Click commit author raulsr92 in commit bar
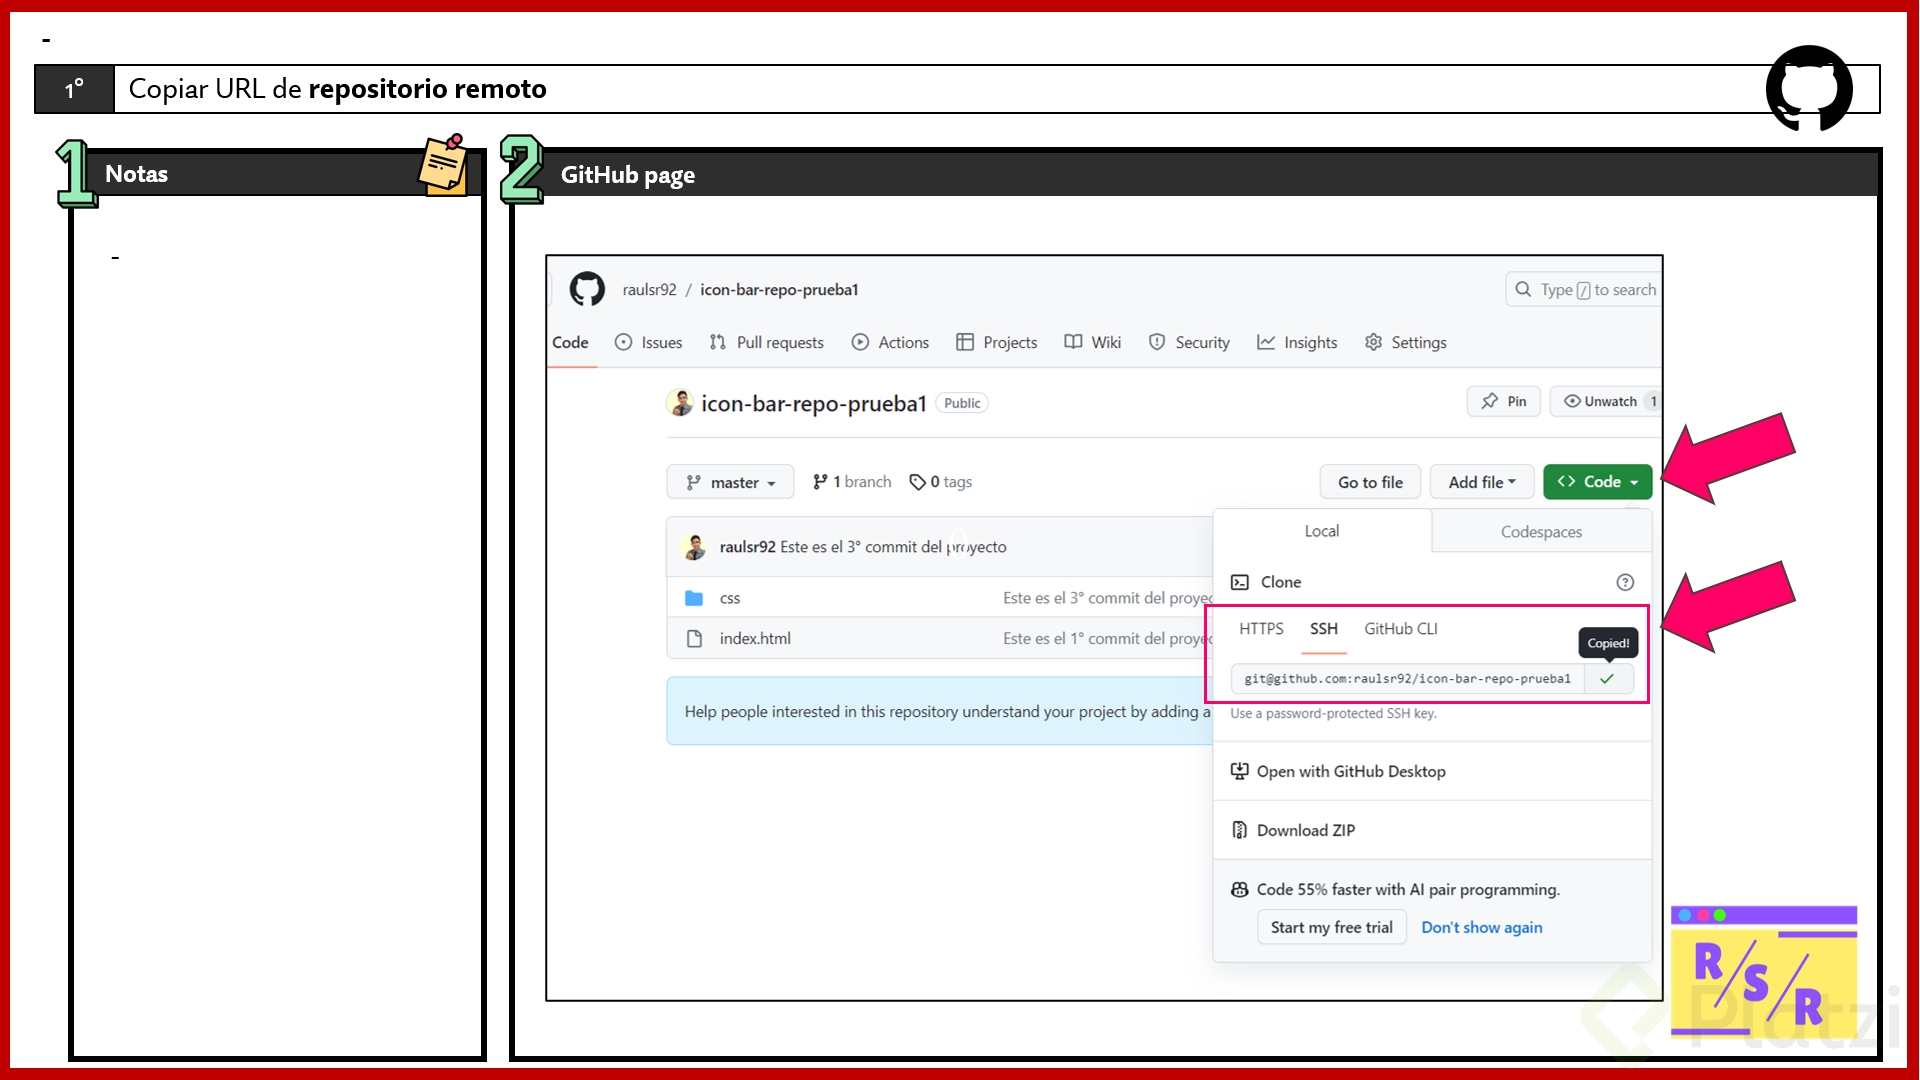The image size is (1920, 1080). [747, 547]
